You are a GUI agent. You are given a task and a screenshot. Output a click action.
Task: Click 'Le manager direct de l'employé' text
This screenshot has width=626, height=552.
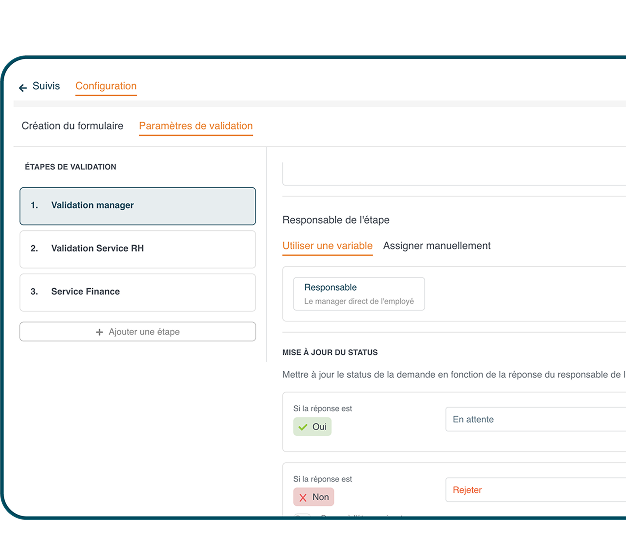click(x=359, y=301)
